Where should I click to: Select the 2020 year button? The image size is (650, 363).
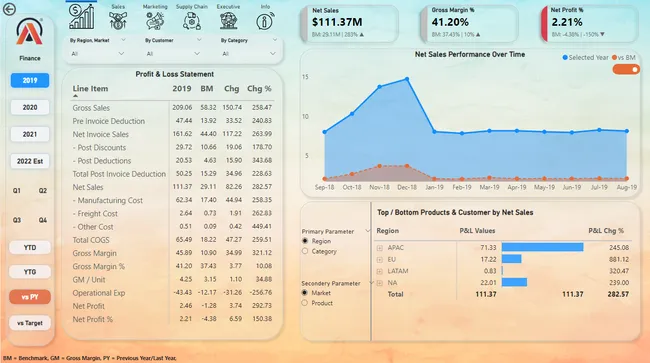tap(30, 107)
